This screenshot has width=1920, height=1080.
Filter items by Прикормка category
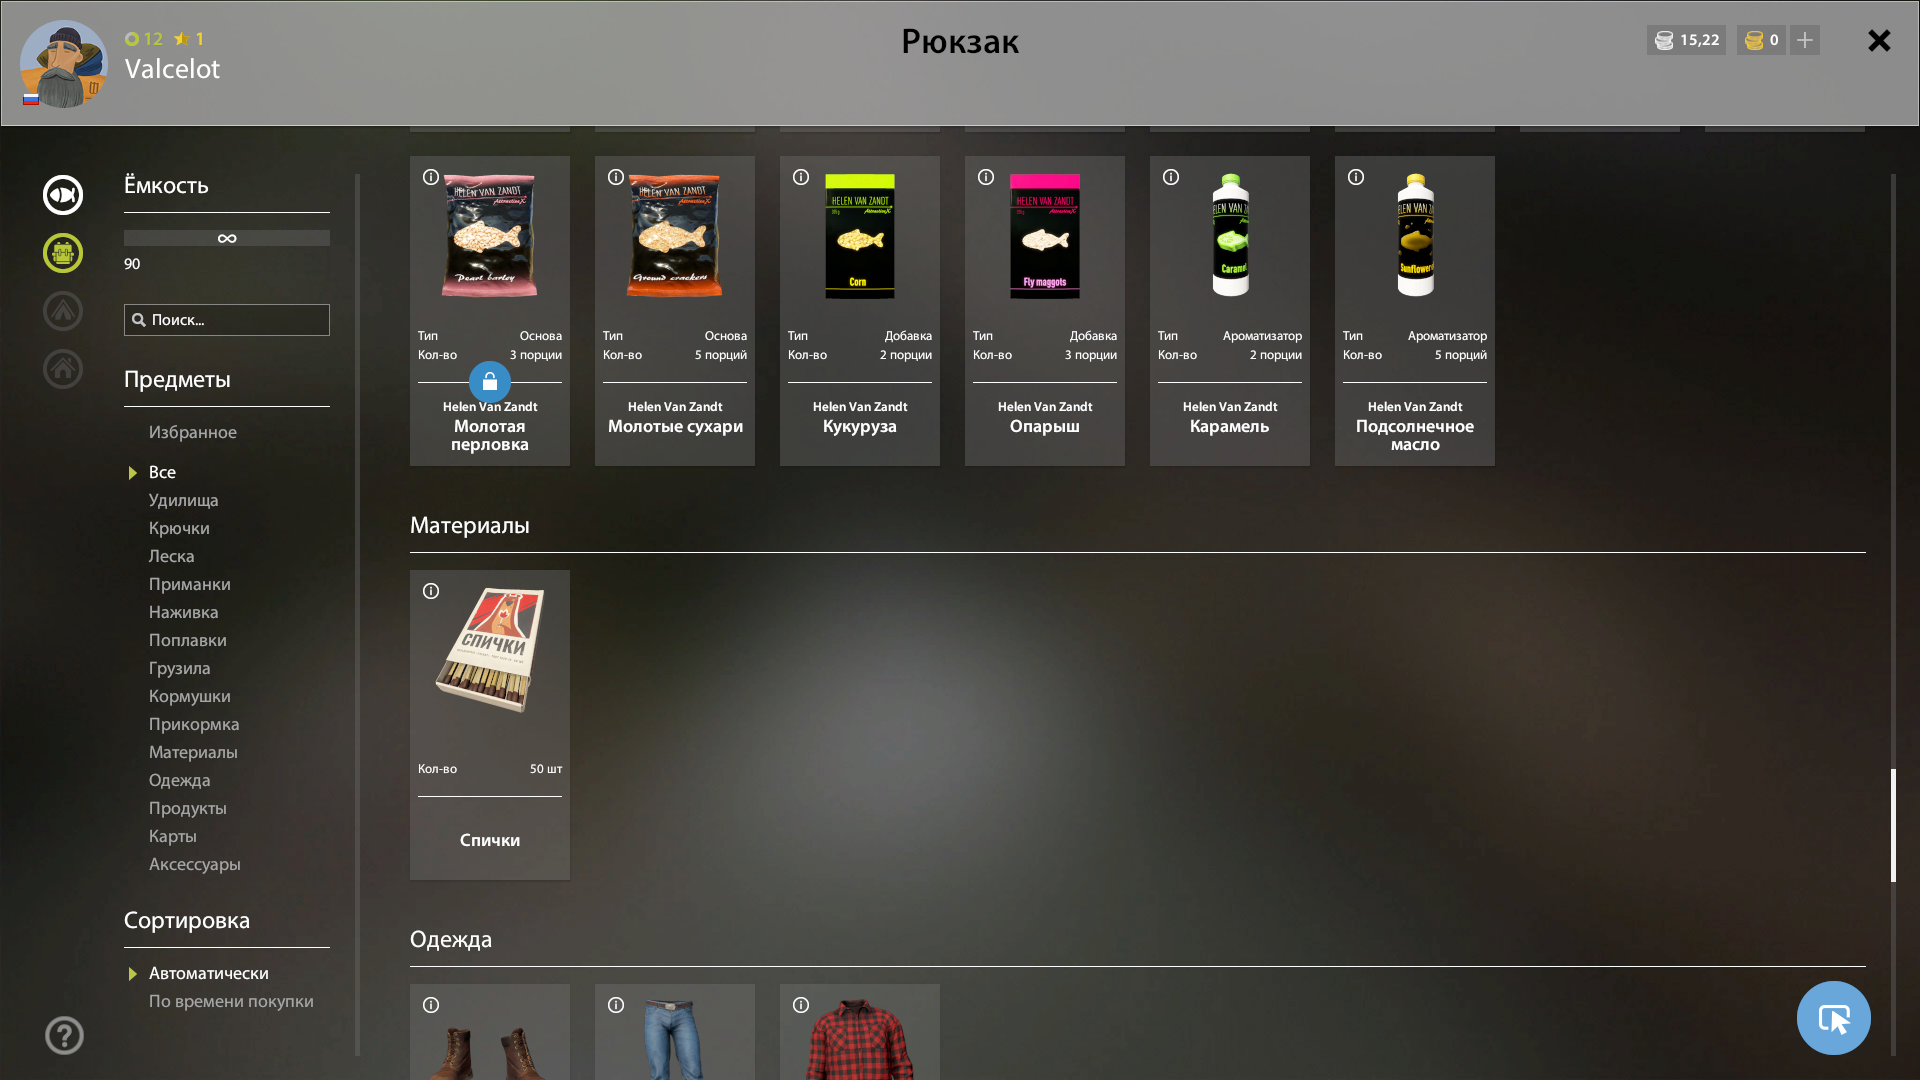(194, 724)
